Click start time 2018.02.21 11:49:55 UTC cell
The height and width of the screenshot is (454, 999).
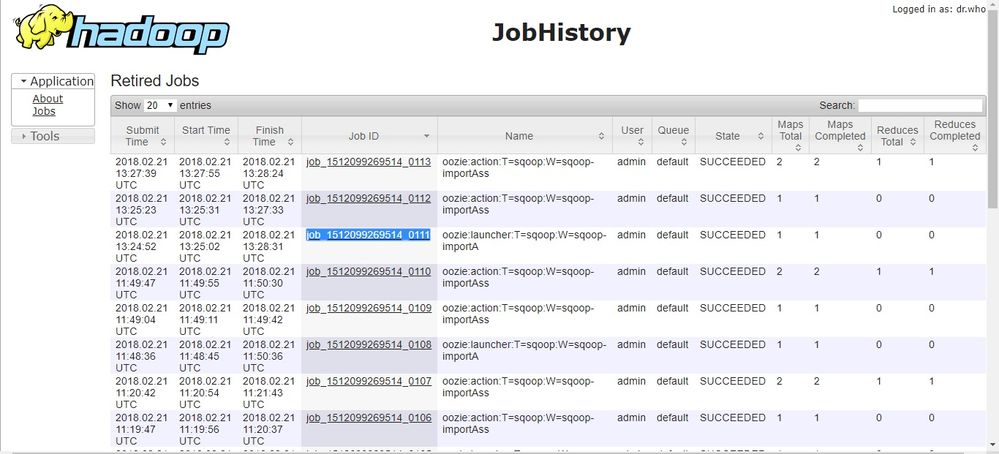click(205, 283)
